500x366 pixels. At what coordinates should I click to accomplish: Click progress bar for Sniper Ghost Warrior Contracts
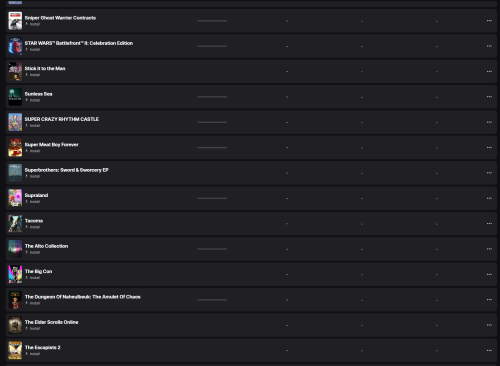212,21
